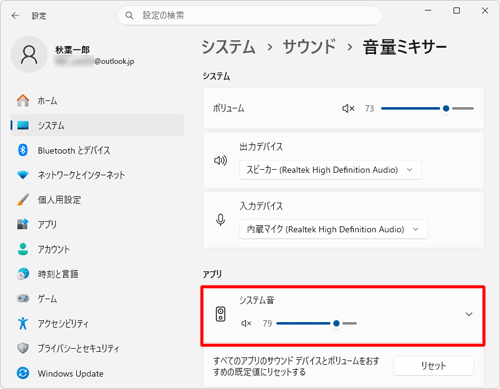
Task: Go to システム breadcrumb link
Action: 229,47
